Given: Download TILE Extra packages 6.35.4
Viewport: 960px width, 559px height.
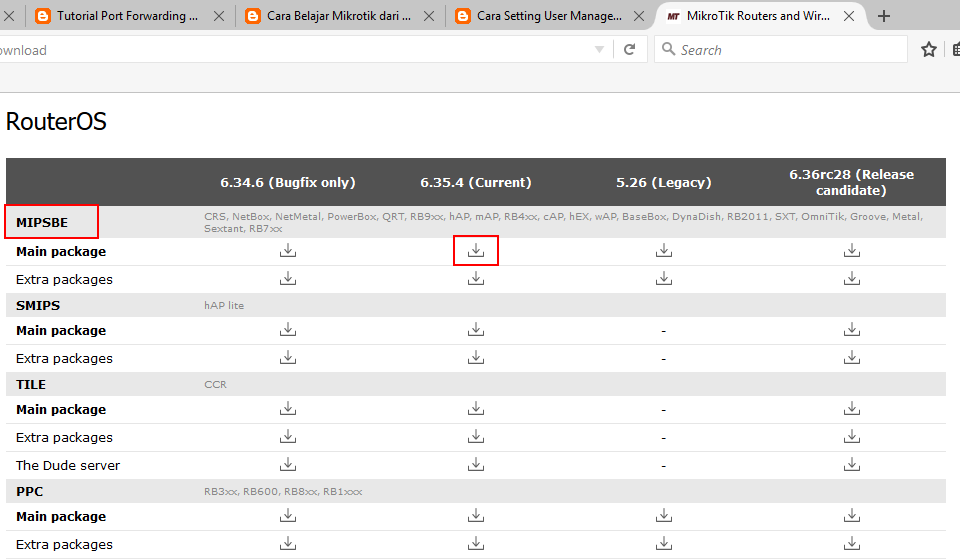Looking at the screenshot, I should 476,437.
